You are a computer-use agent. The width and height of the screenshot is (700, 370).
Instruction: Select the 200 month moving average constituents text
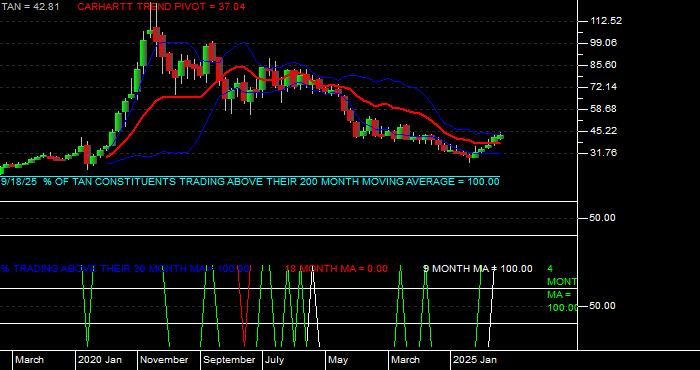(250, 182)
